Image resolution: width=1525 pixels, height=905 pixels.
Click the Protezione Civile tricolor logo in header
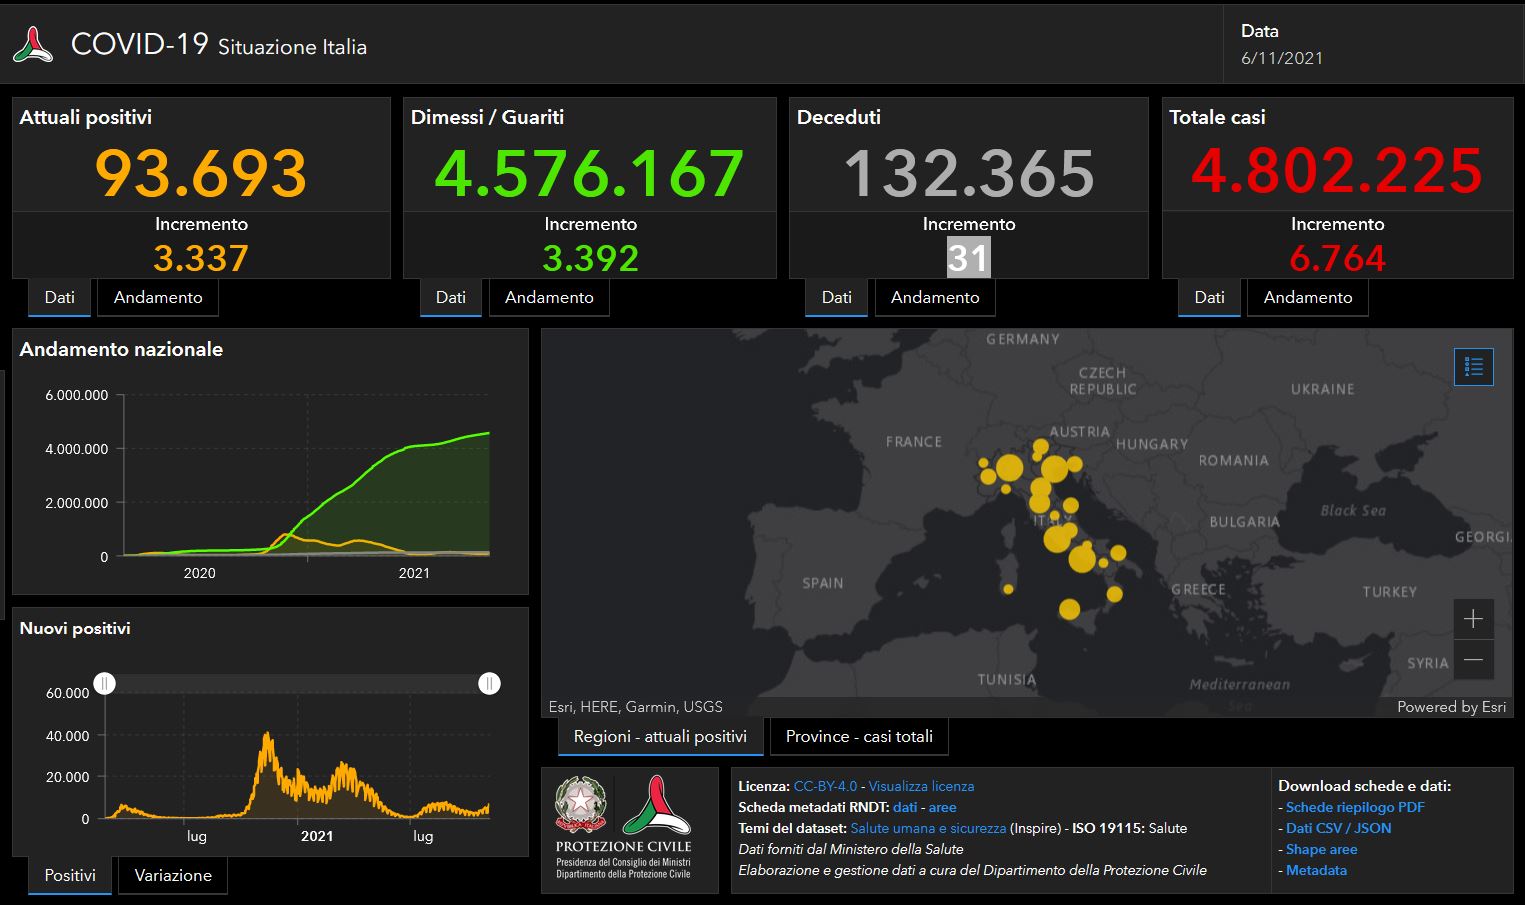[x=33, y=46]
